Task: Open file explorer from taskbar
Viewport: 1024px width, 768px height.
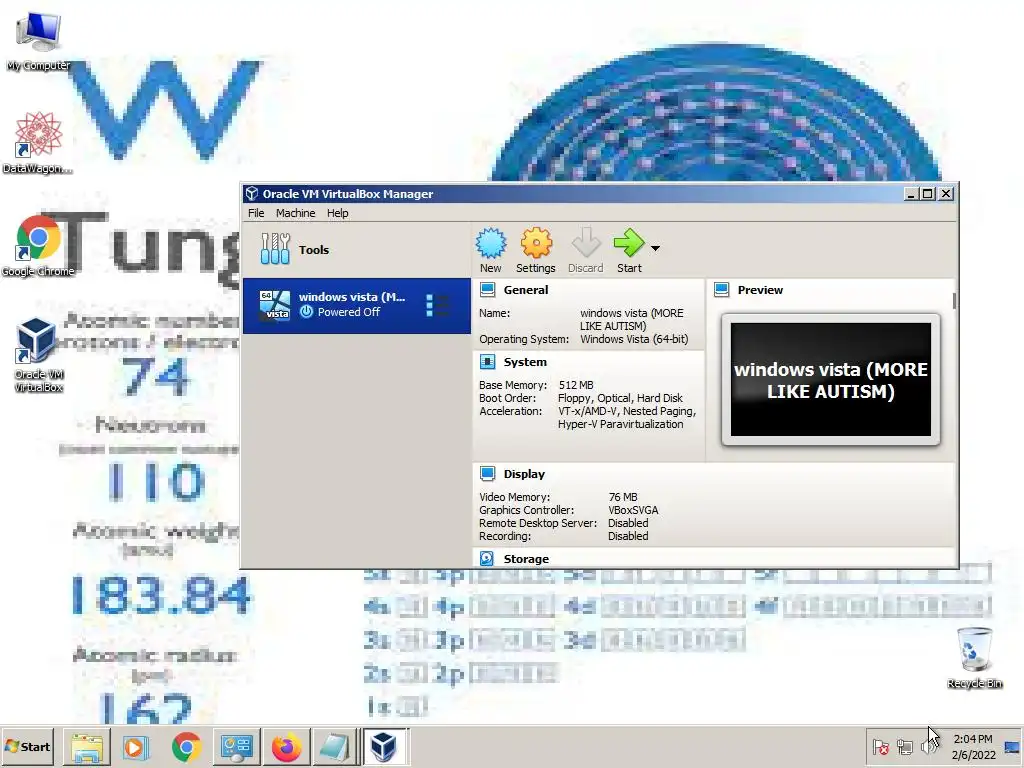Action: click(x=87, y=746)
